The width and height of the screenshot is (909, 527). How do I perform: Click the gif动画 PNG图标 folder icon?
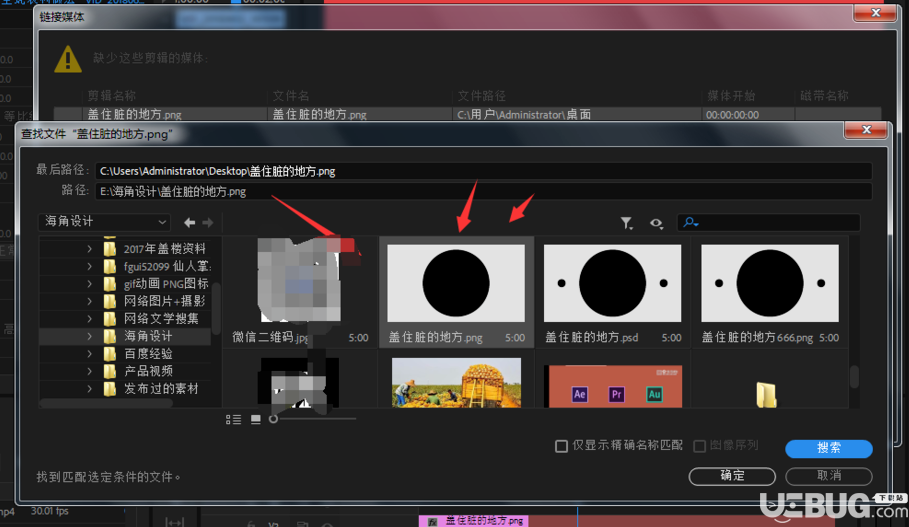coord(110,284)
